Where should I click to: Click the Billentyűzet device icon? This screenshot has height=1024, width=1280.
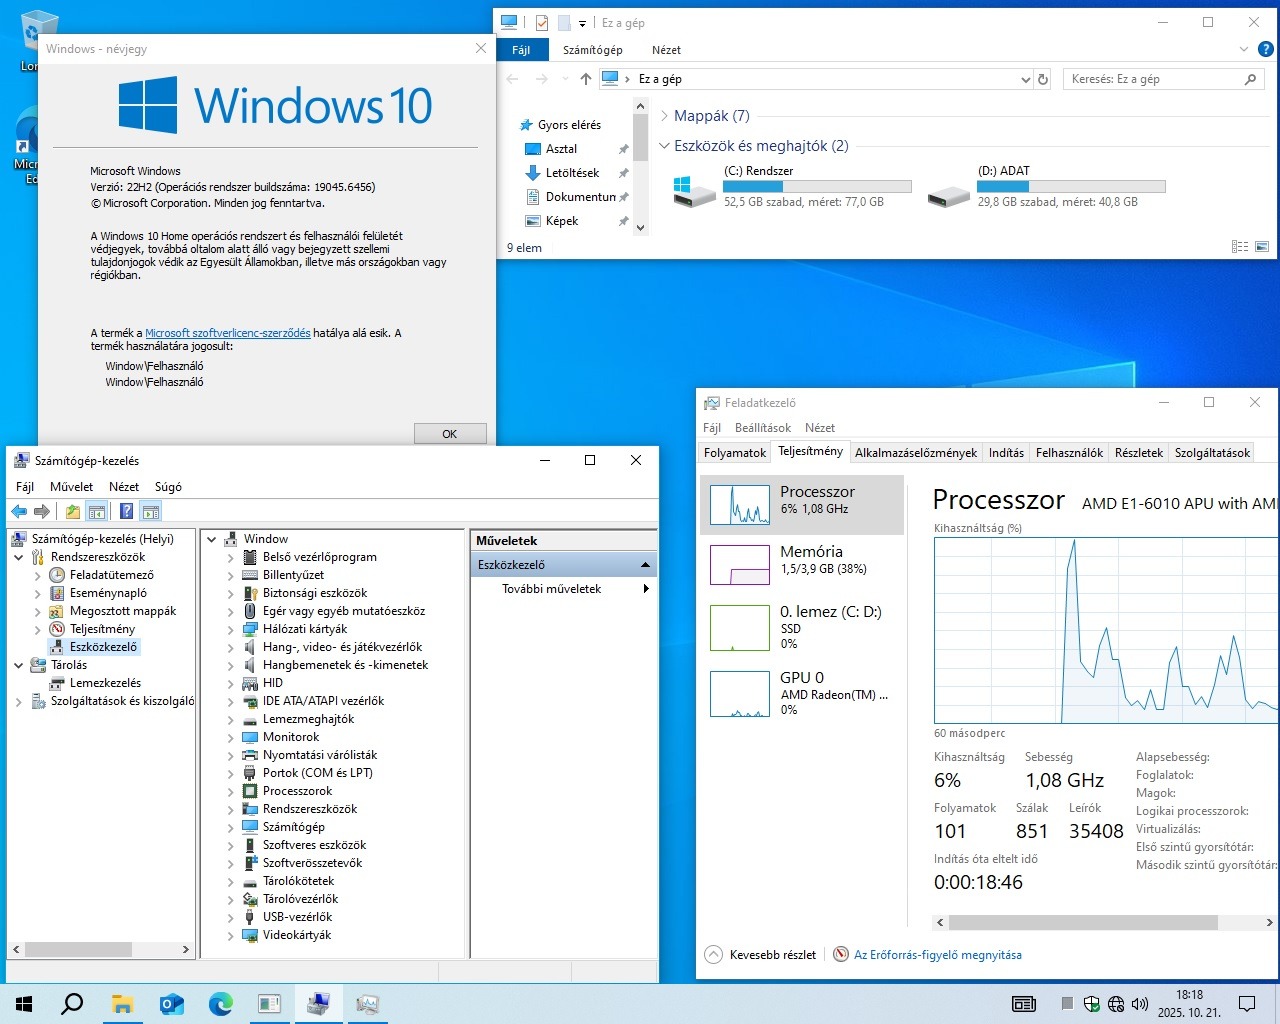point(251,575)
